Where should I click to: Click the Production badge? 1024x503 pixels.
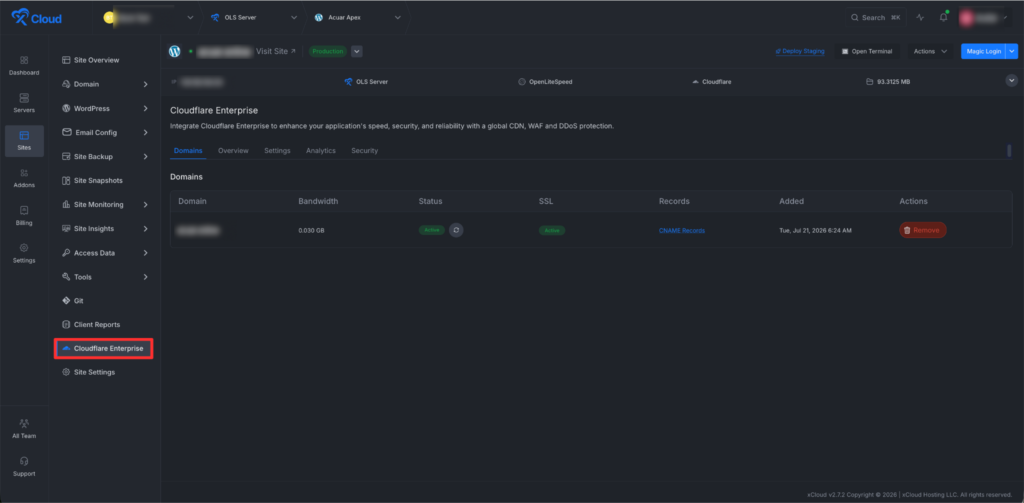[328, 51]
